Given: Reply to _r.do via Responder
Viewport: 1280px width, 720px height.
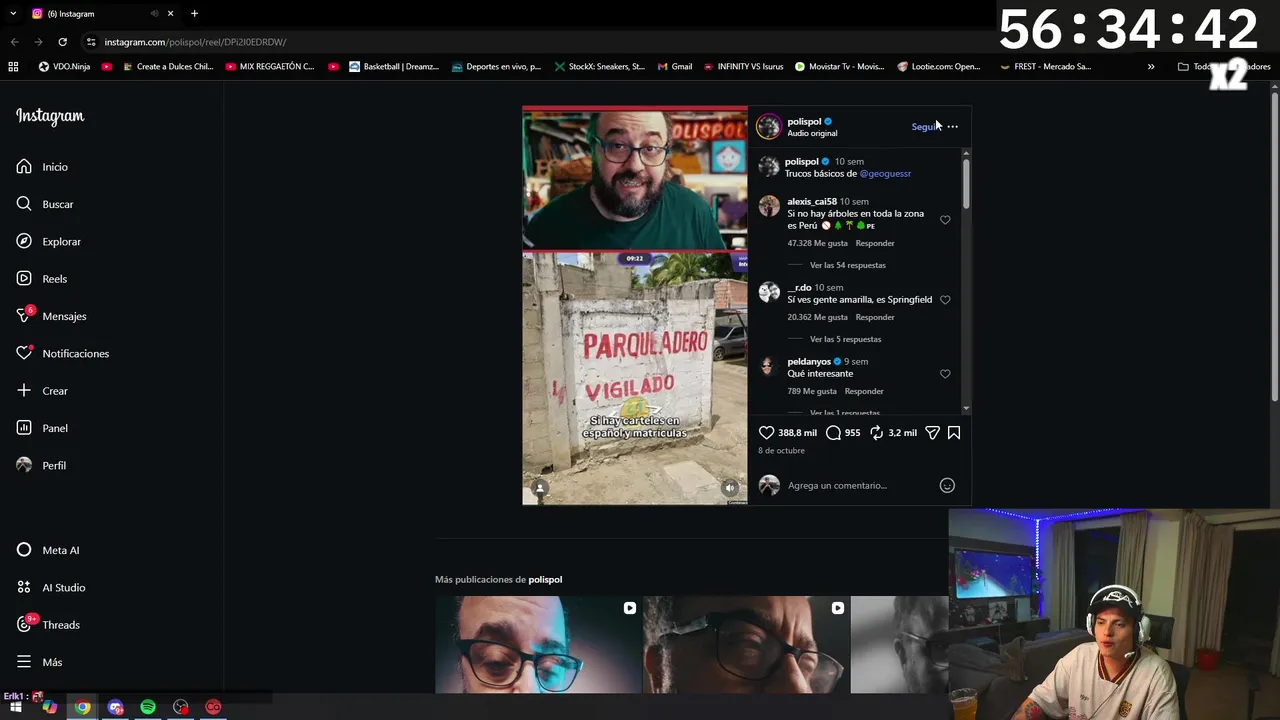Looking at the screenshot, I should pyautogui.click(x=875, y=317).
